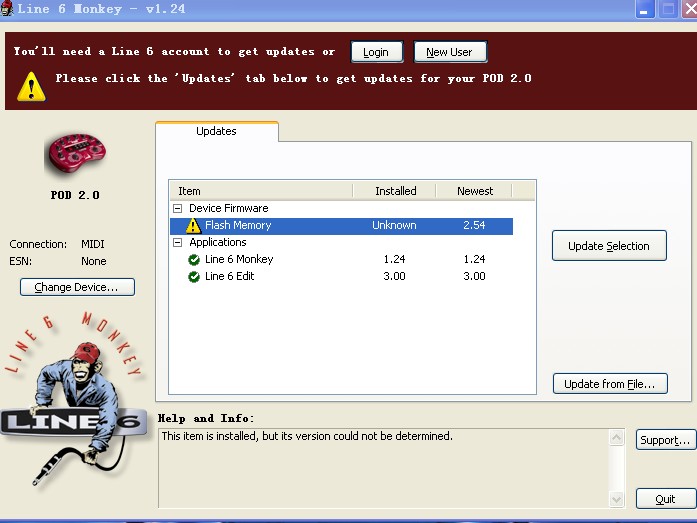Screen dimensions: 697x523
Task: Click the Installed column header
Action: (x=394, y=191)
